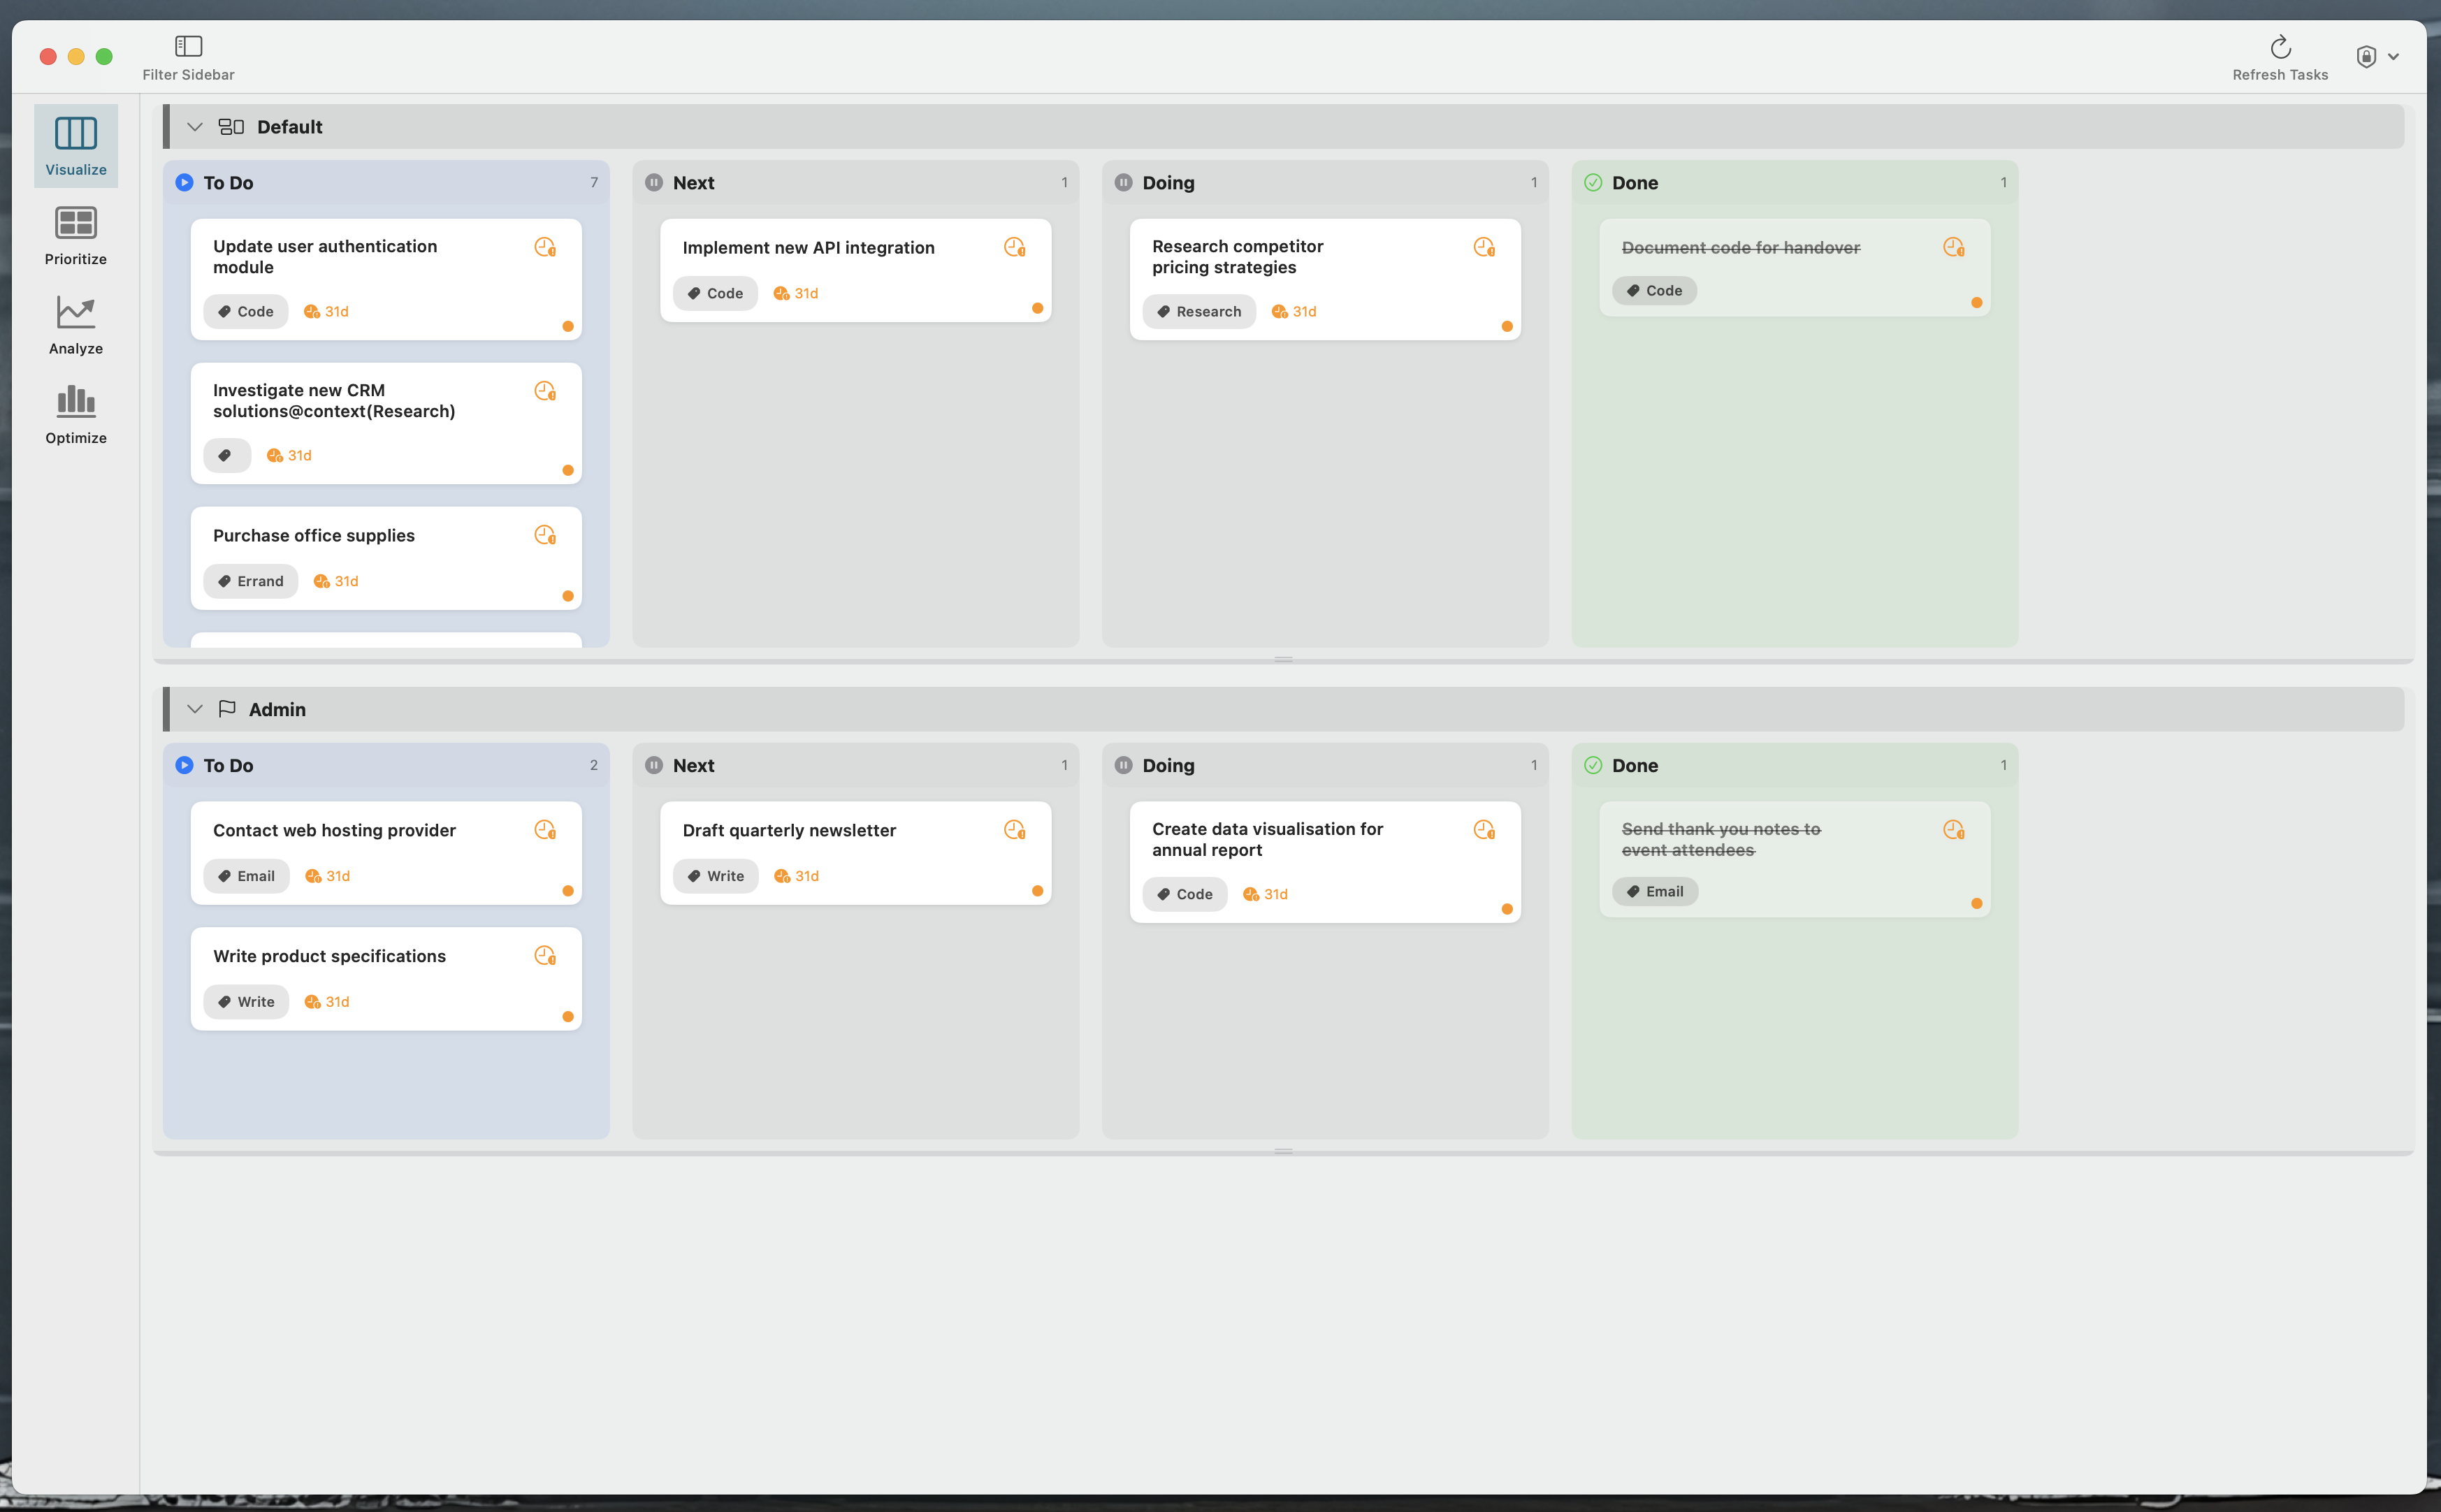Click the Research tag on competitor pricing card

click(1199, 311)
